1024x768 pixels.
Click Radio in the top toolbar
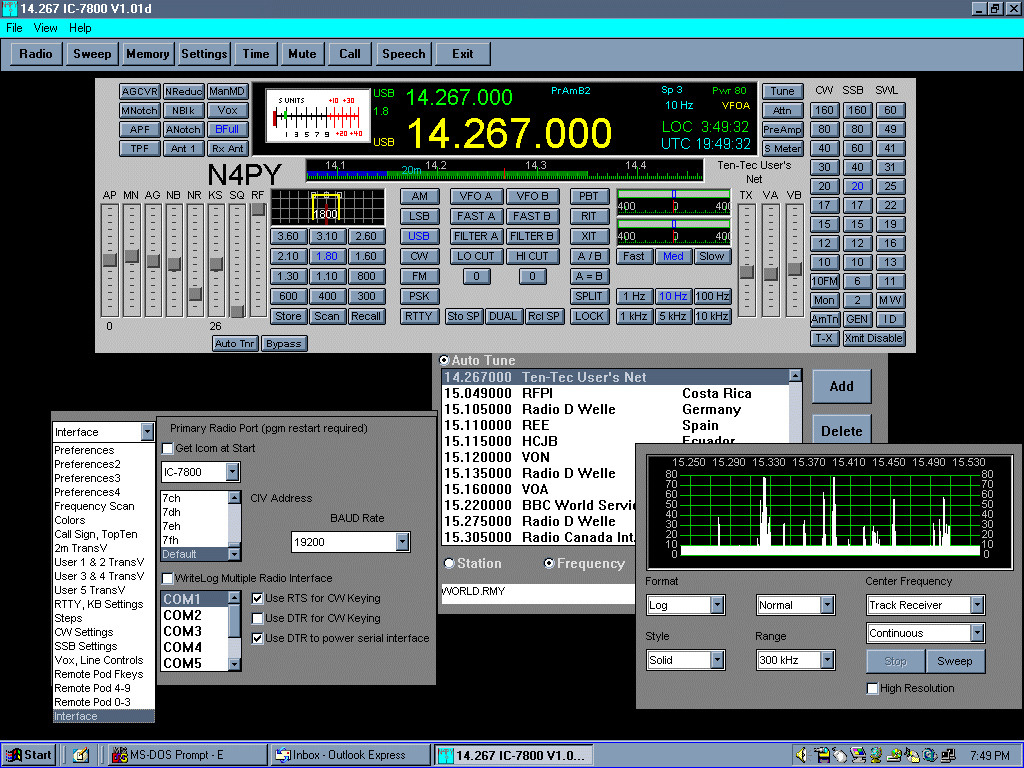click(x=36, y=54)
